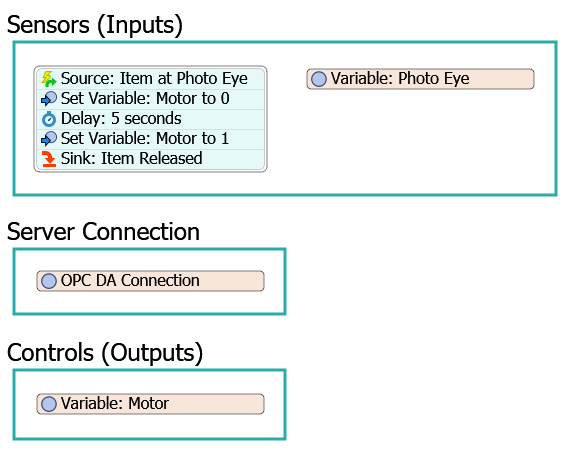Image resolution: width=564 pixels, height=451 pixels.
Task: Click the Delay stopwatch icon
Action: [49, 119]
